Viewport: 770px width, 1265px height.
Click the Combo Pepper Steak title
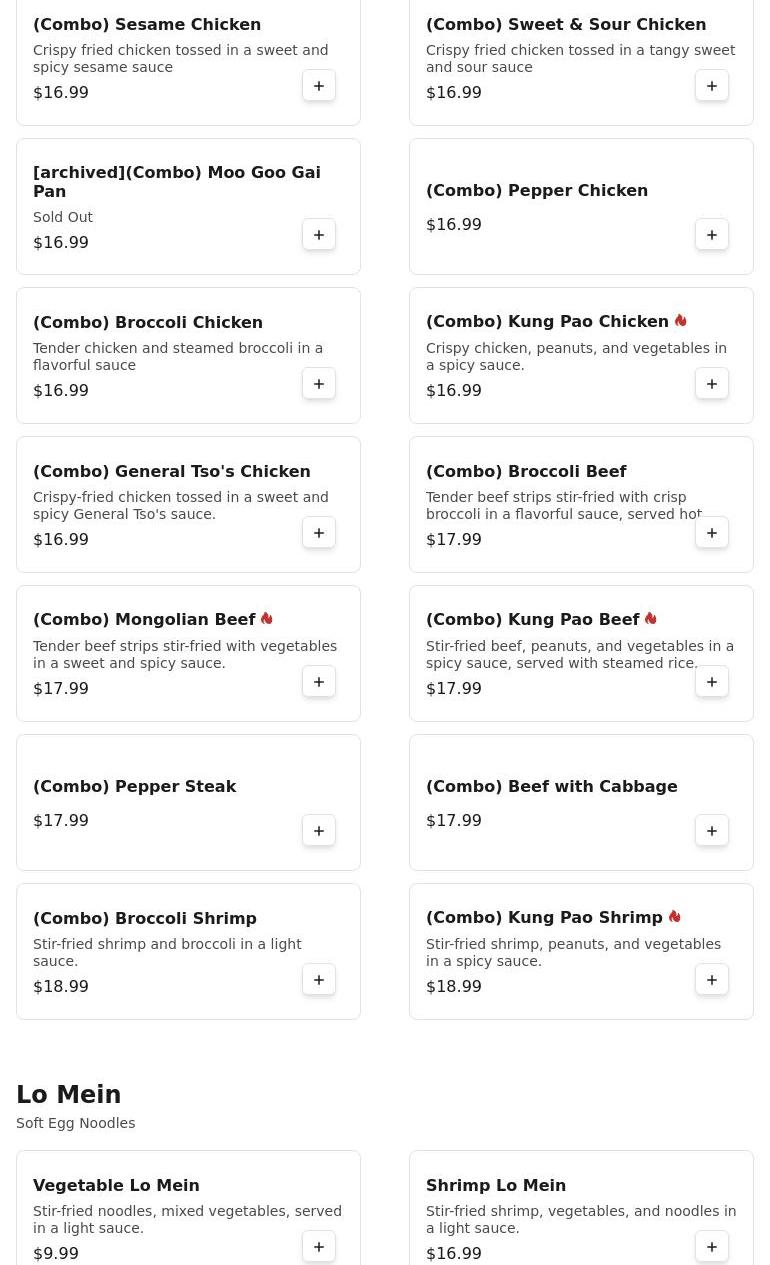[x=135, y=787]
